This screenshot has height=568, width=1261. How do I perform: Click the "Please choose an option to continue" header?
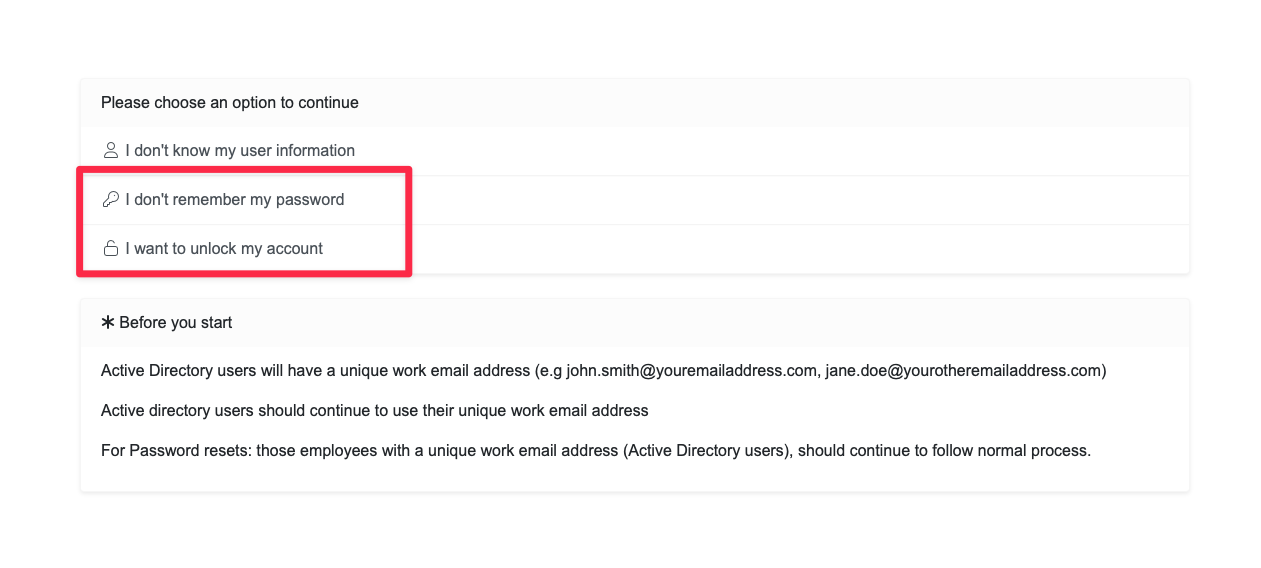pyautogui.click(x=230, y=102)
